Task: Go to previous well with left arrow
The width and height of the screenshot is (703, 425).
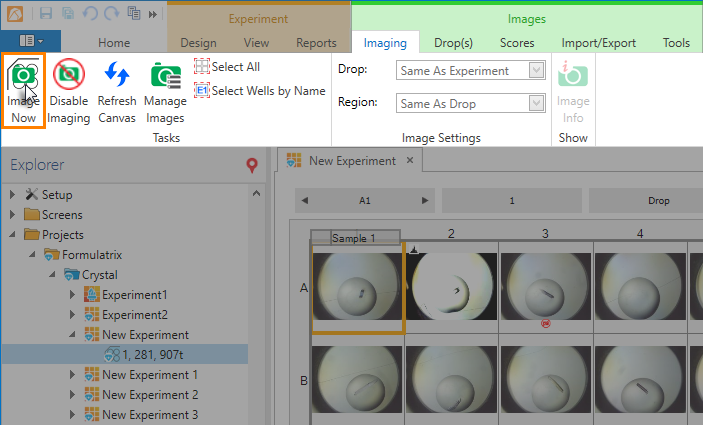Action: click(x=305, y=200)
